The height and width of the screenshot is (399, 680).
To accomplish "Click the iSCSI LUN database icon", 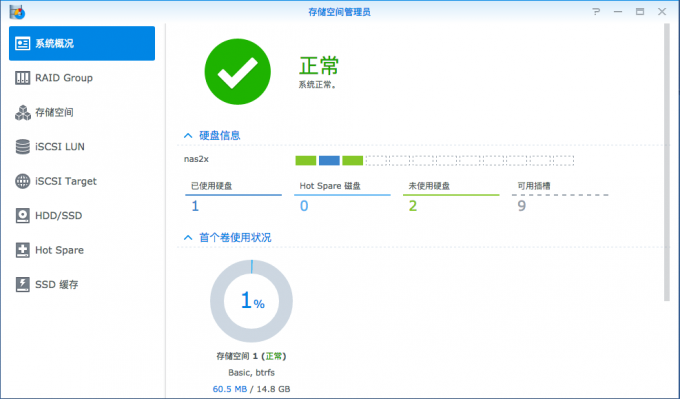I will 23,147.
